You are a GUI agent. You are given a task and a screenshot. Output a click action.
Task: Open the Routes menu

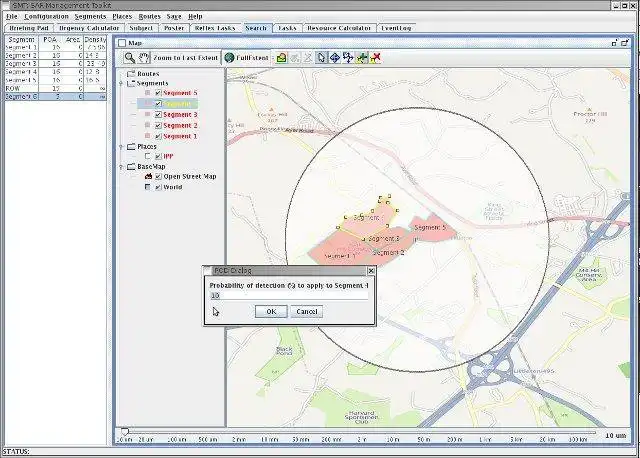(149, 16)
